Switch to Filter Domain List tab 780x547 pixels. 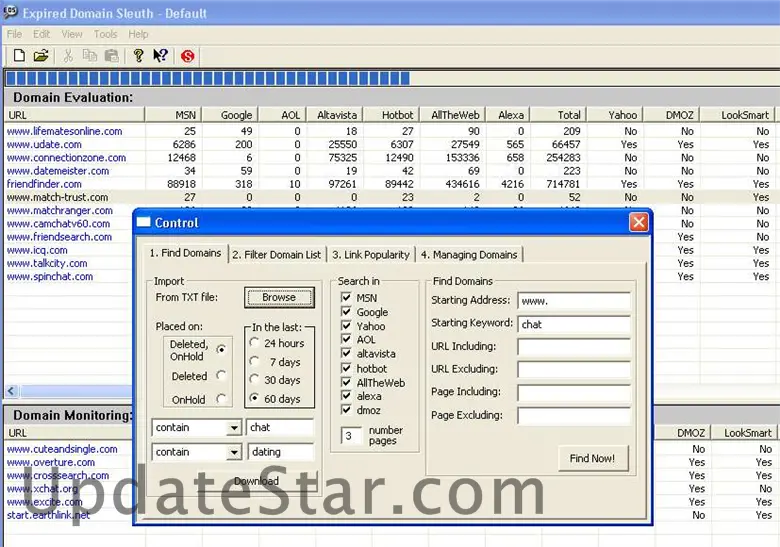click(277, 255)
